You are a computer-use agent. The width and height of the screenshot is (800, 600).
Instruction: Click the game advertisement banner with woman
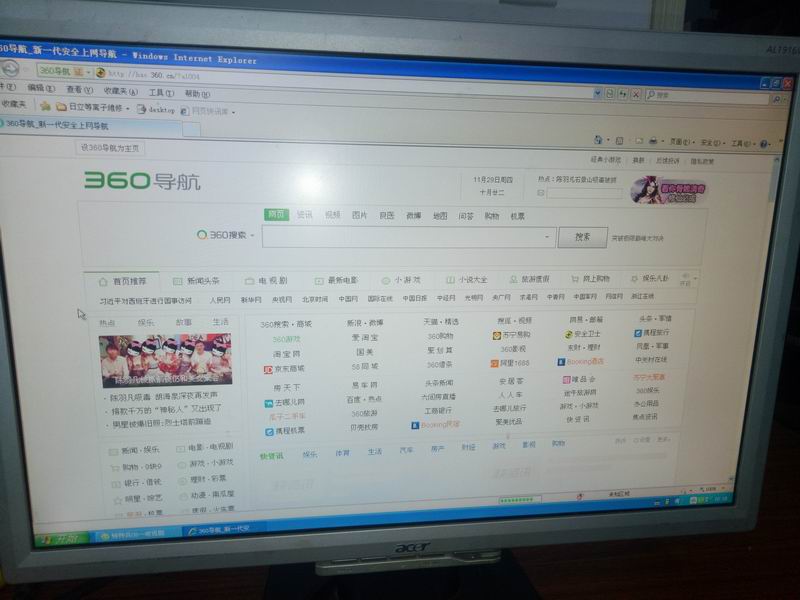(669, 190)
